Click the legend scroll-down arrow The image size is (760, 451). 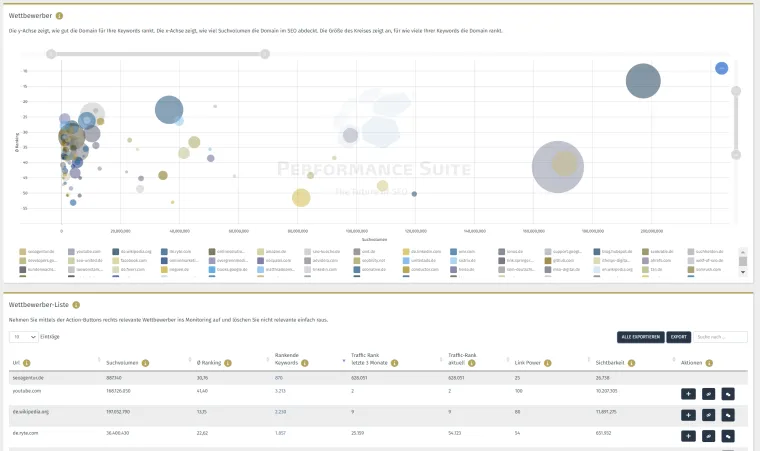[x=742, y=272]
